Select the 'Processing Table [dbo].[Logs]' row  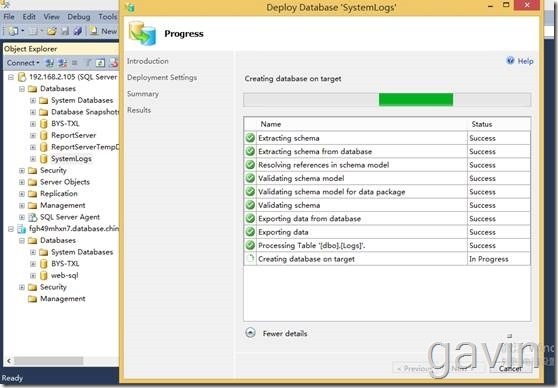pyautogui.click(x=387, y=245)
